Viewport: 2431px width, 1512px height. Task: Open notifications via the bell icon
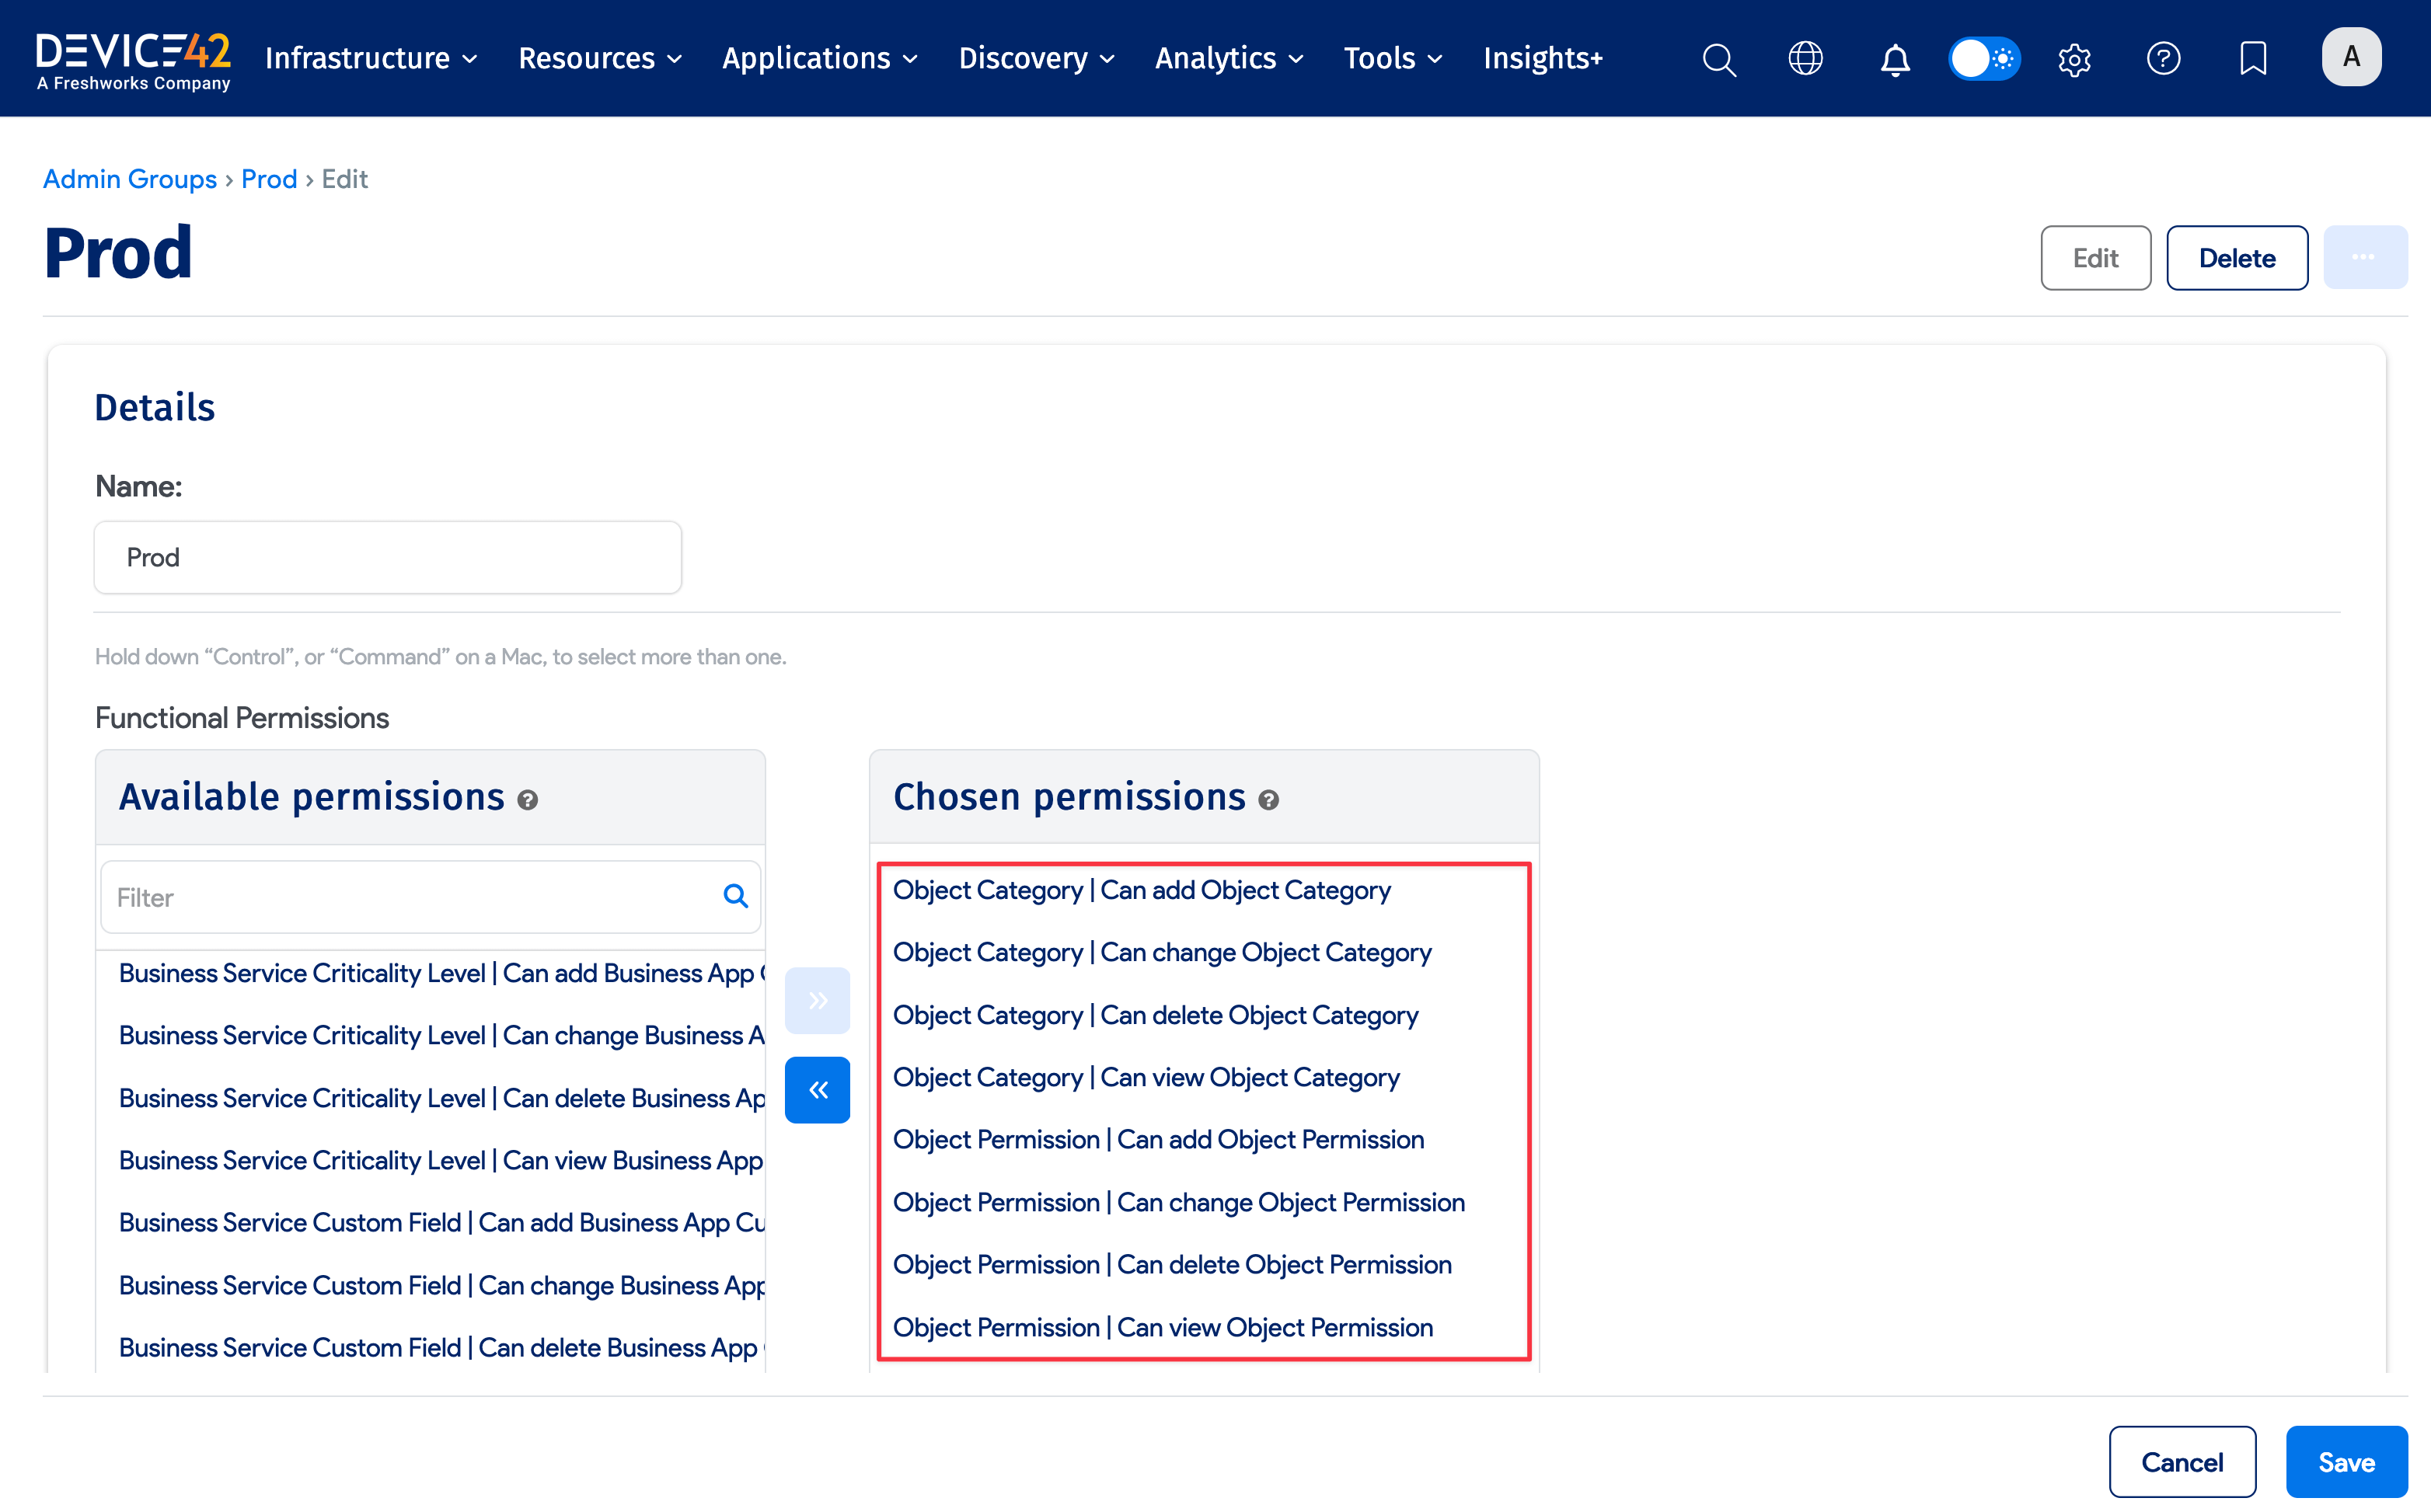1895,60
